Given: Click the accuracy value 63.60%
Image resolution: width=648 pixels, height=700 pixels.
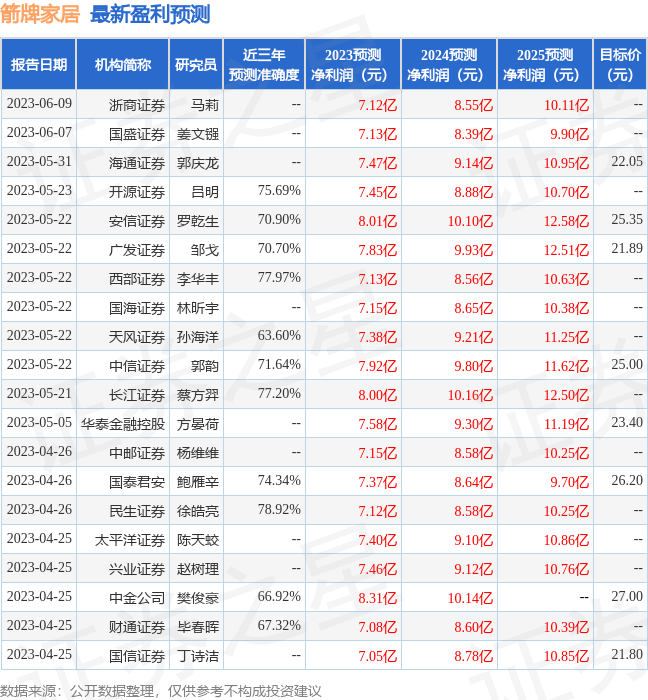Looking at the screenshot, I should pos(279,335).
